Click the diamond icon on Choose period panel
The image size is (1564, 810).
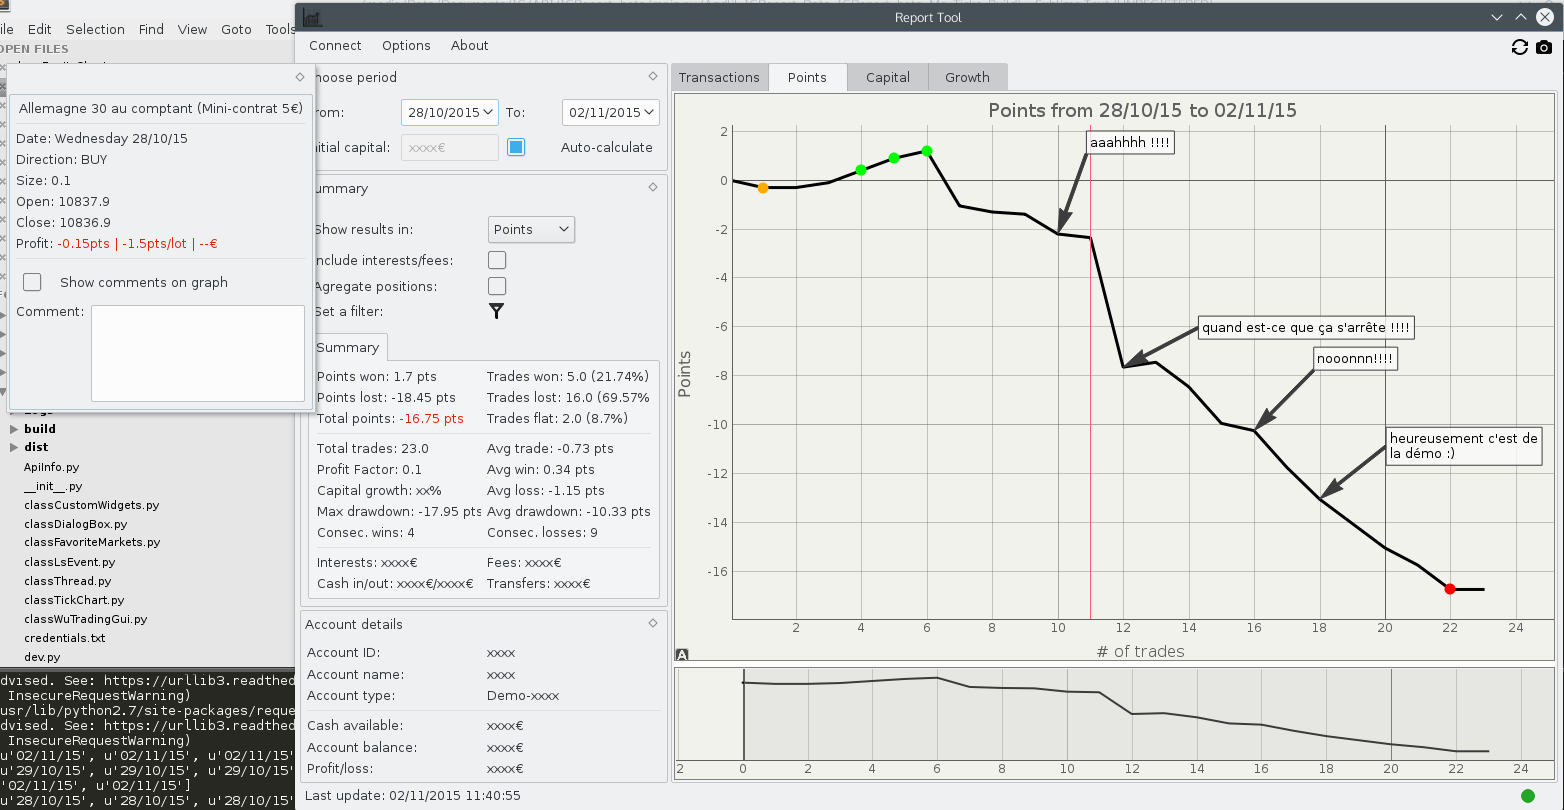[653, 76]
